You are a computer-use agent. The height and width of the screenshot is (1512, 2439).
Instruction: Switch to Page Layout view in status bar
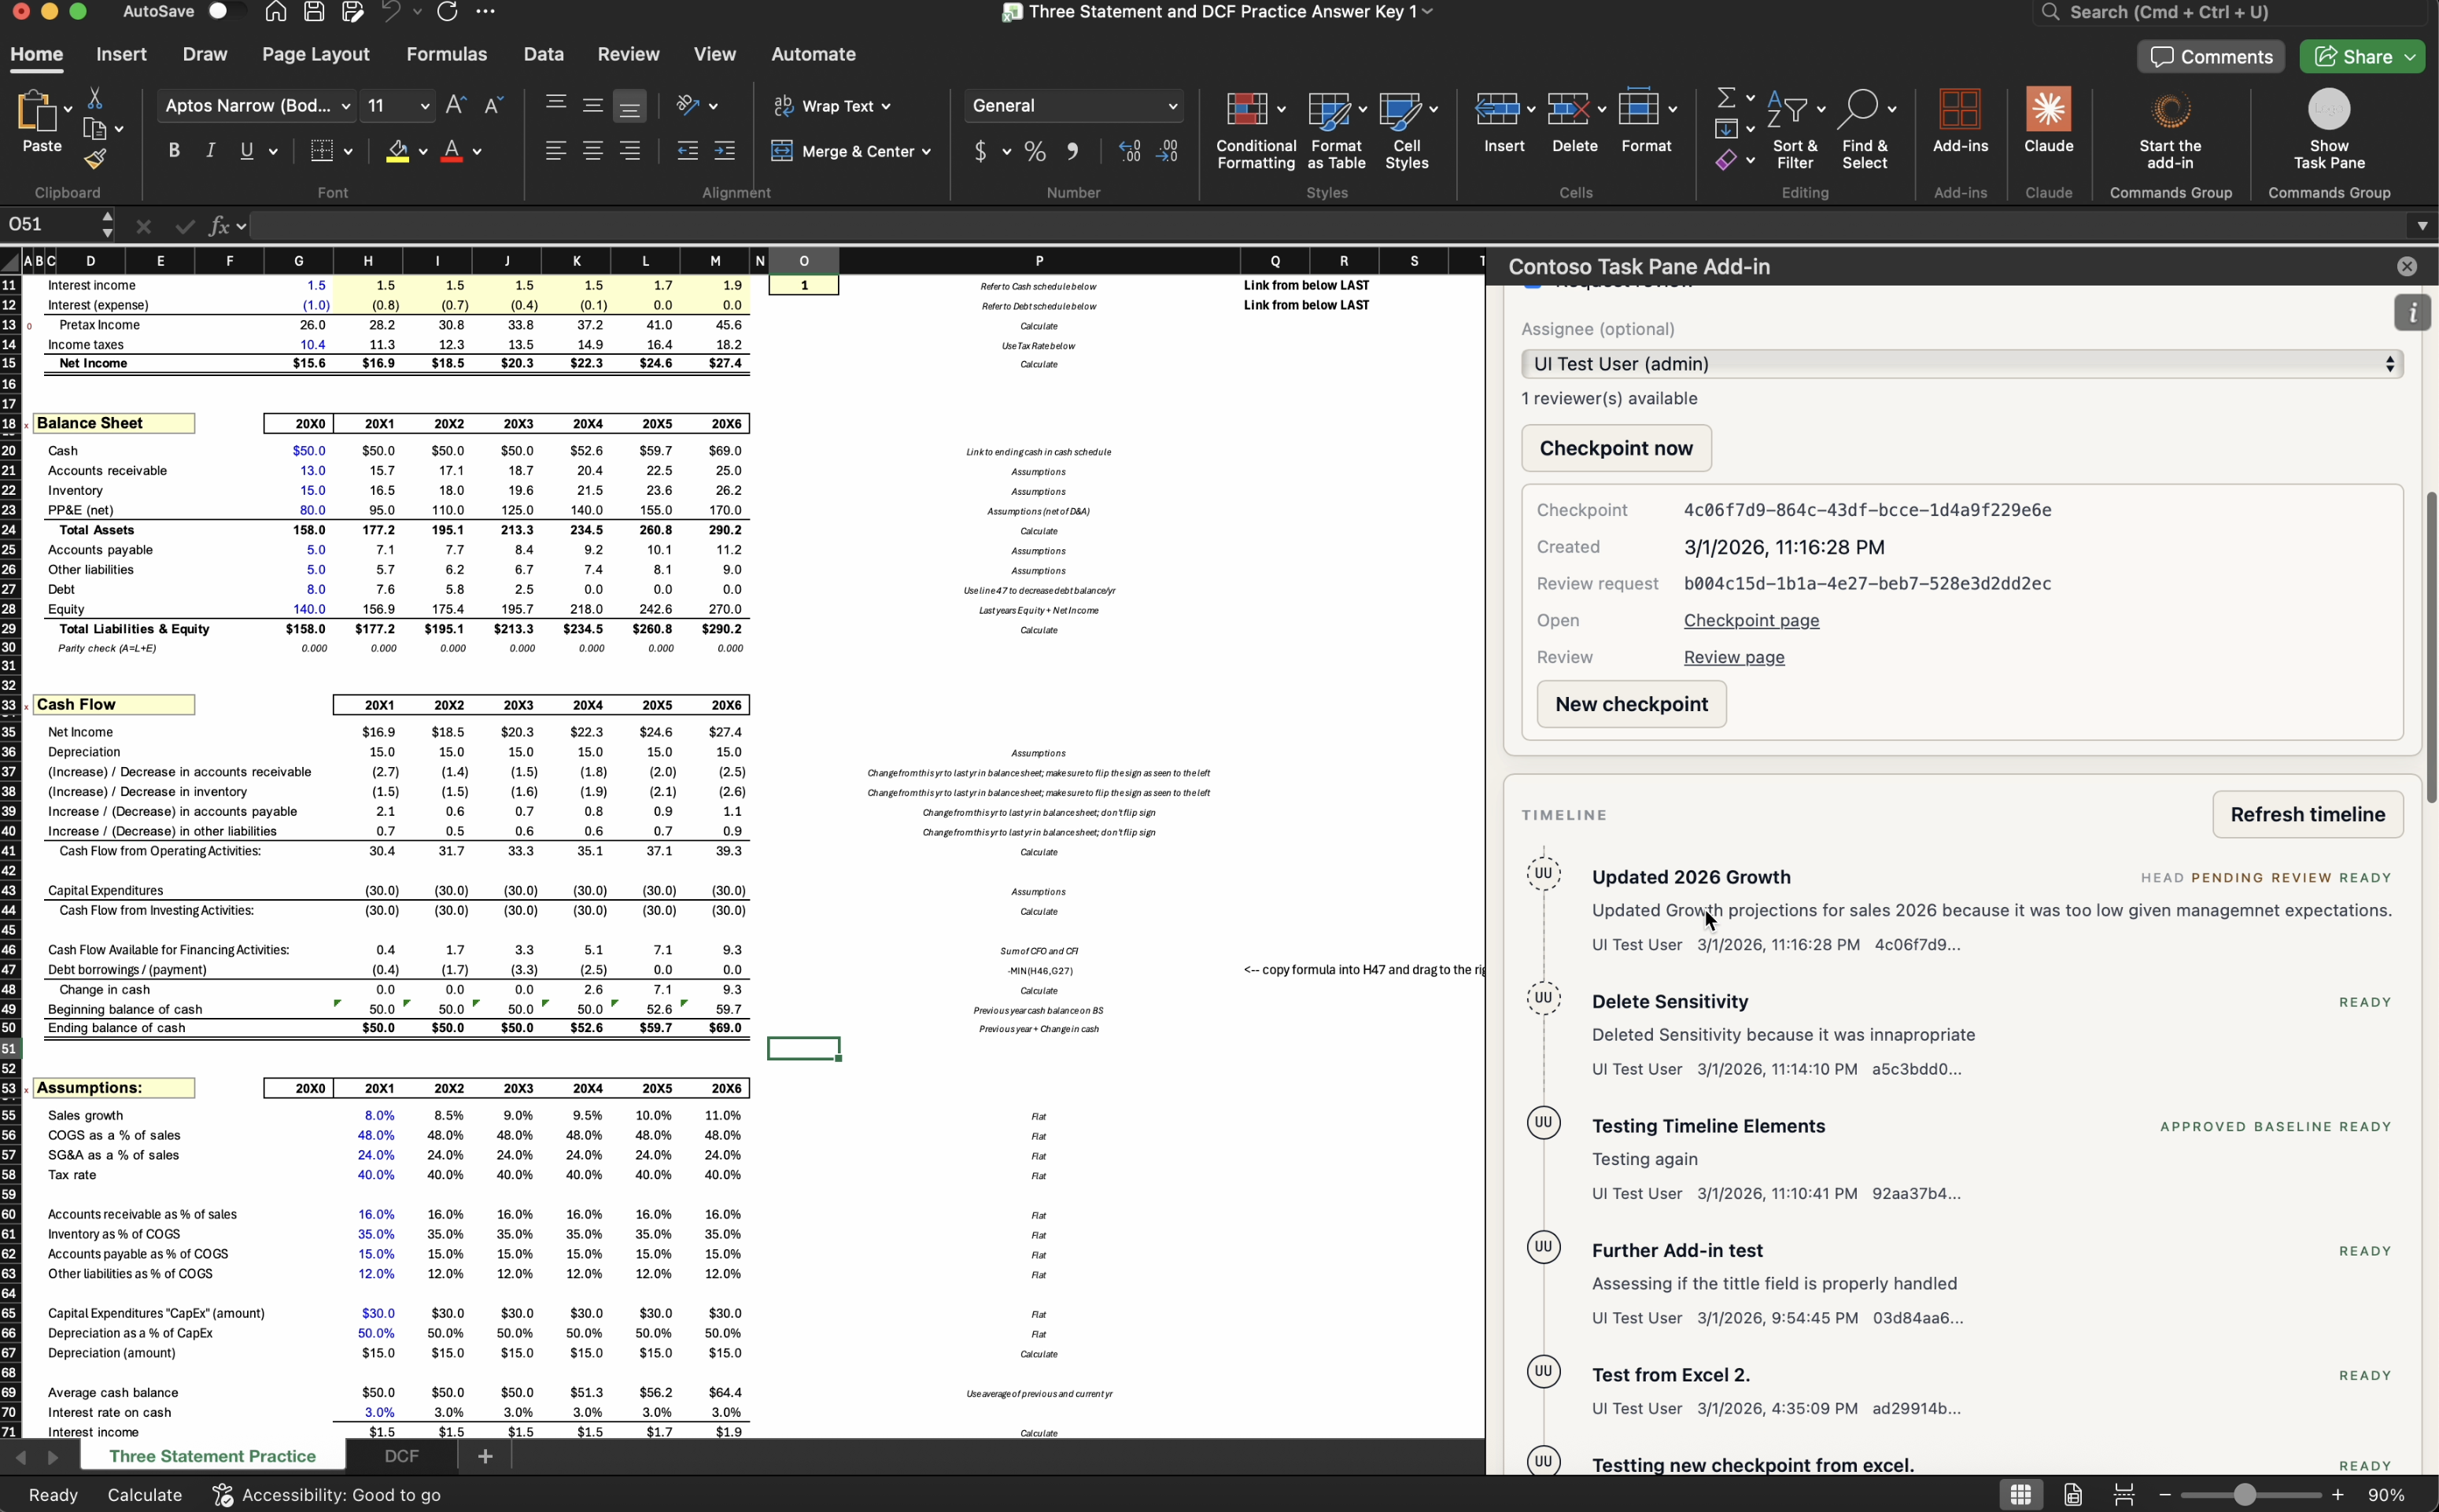[x=2072, y=1495]
